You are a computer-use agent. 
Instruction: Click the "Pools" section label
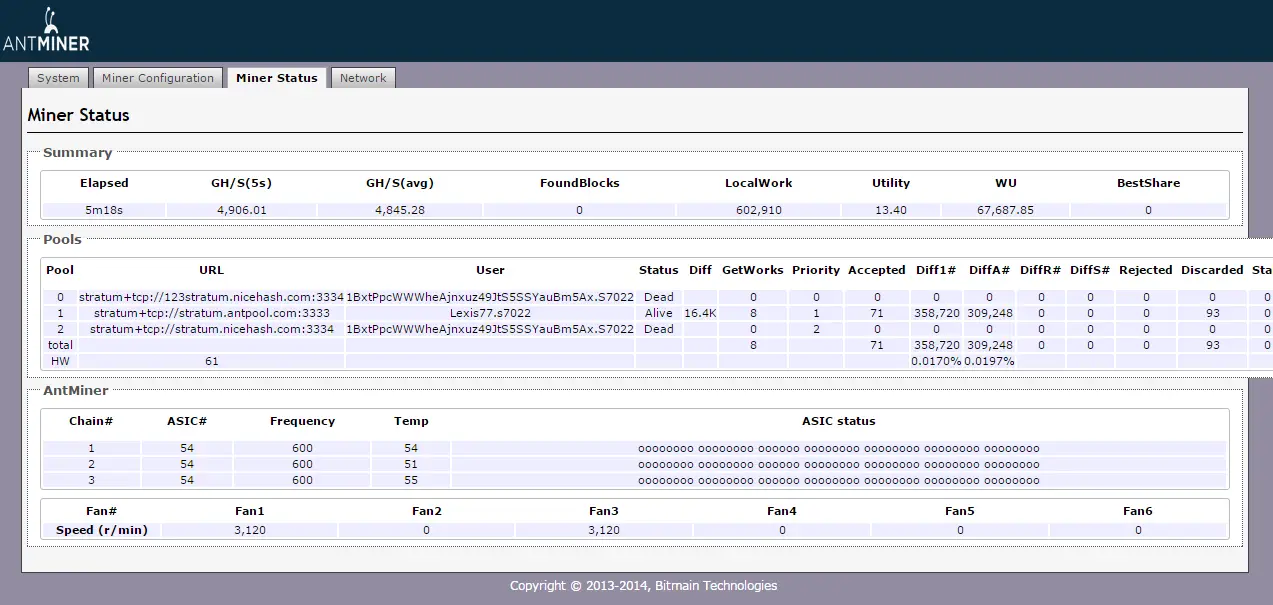click(62, 240)
